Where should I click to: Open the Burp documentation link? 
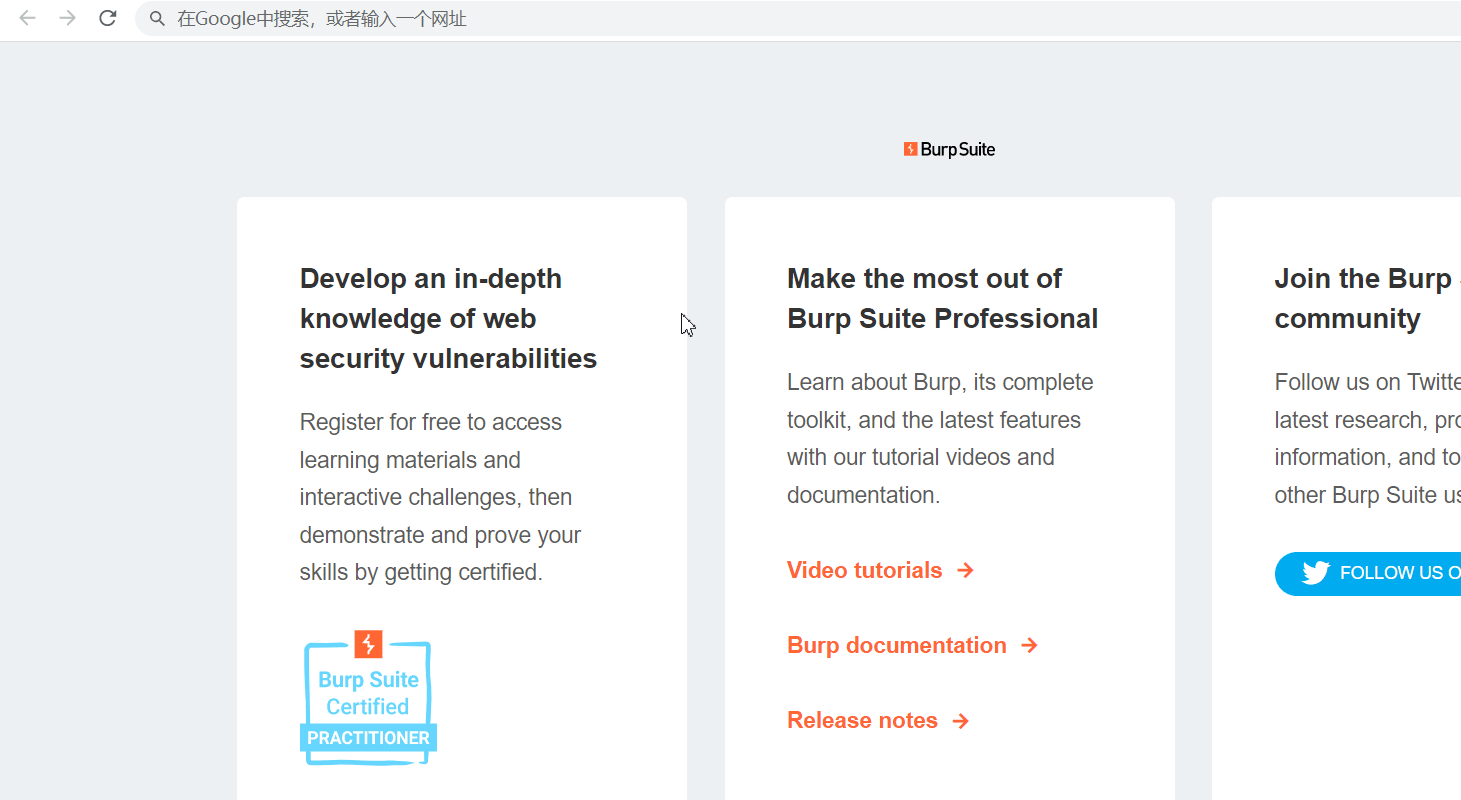pos(896,645)
